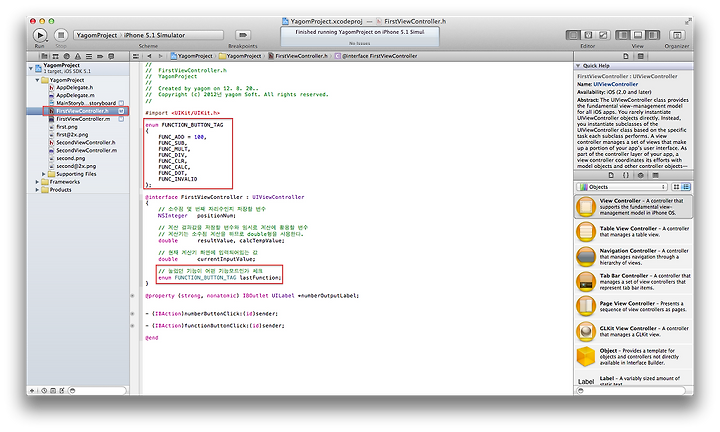Show the Project navigator
This screenshot has width=720, height=432.
click(45, 56)
